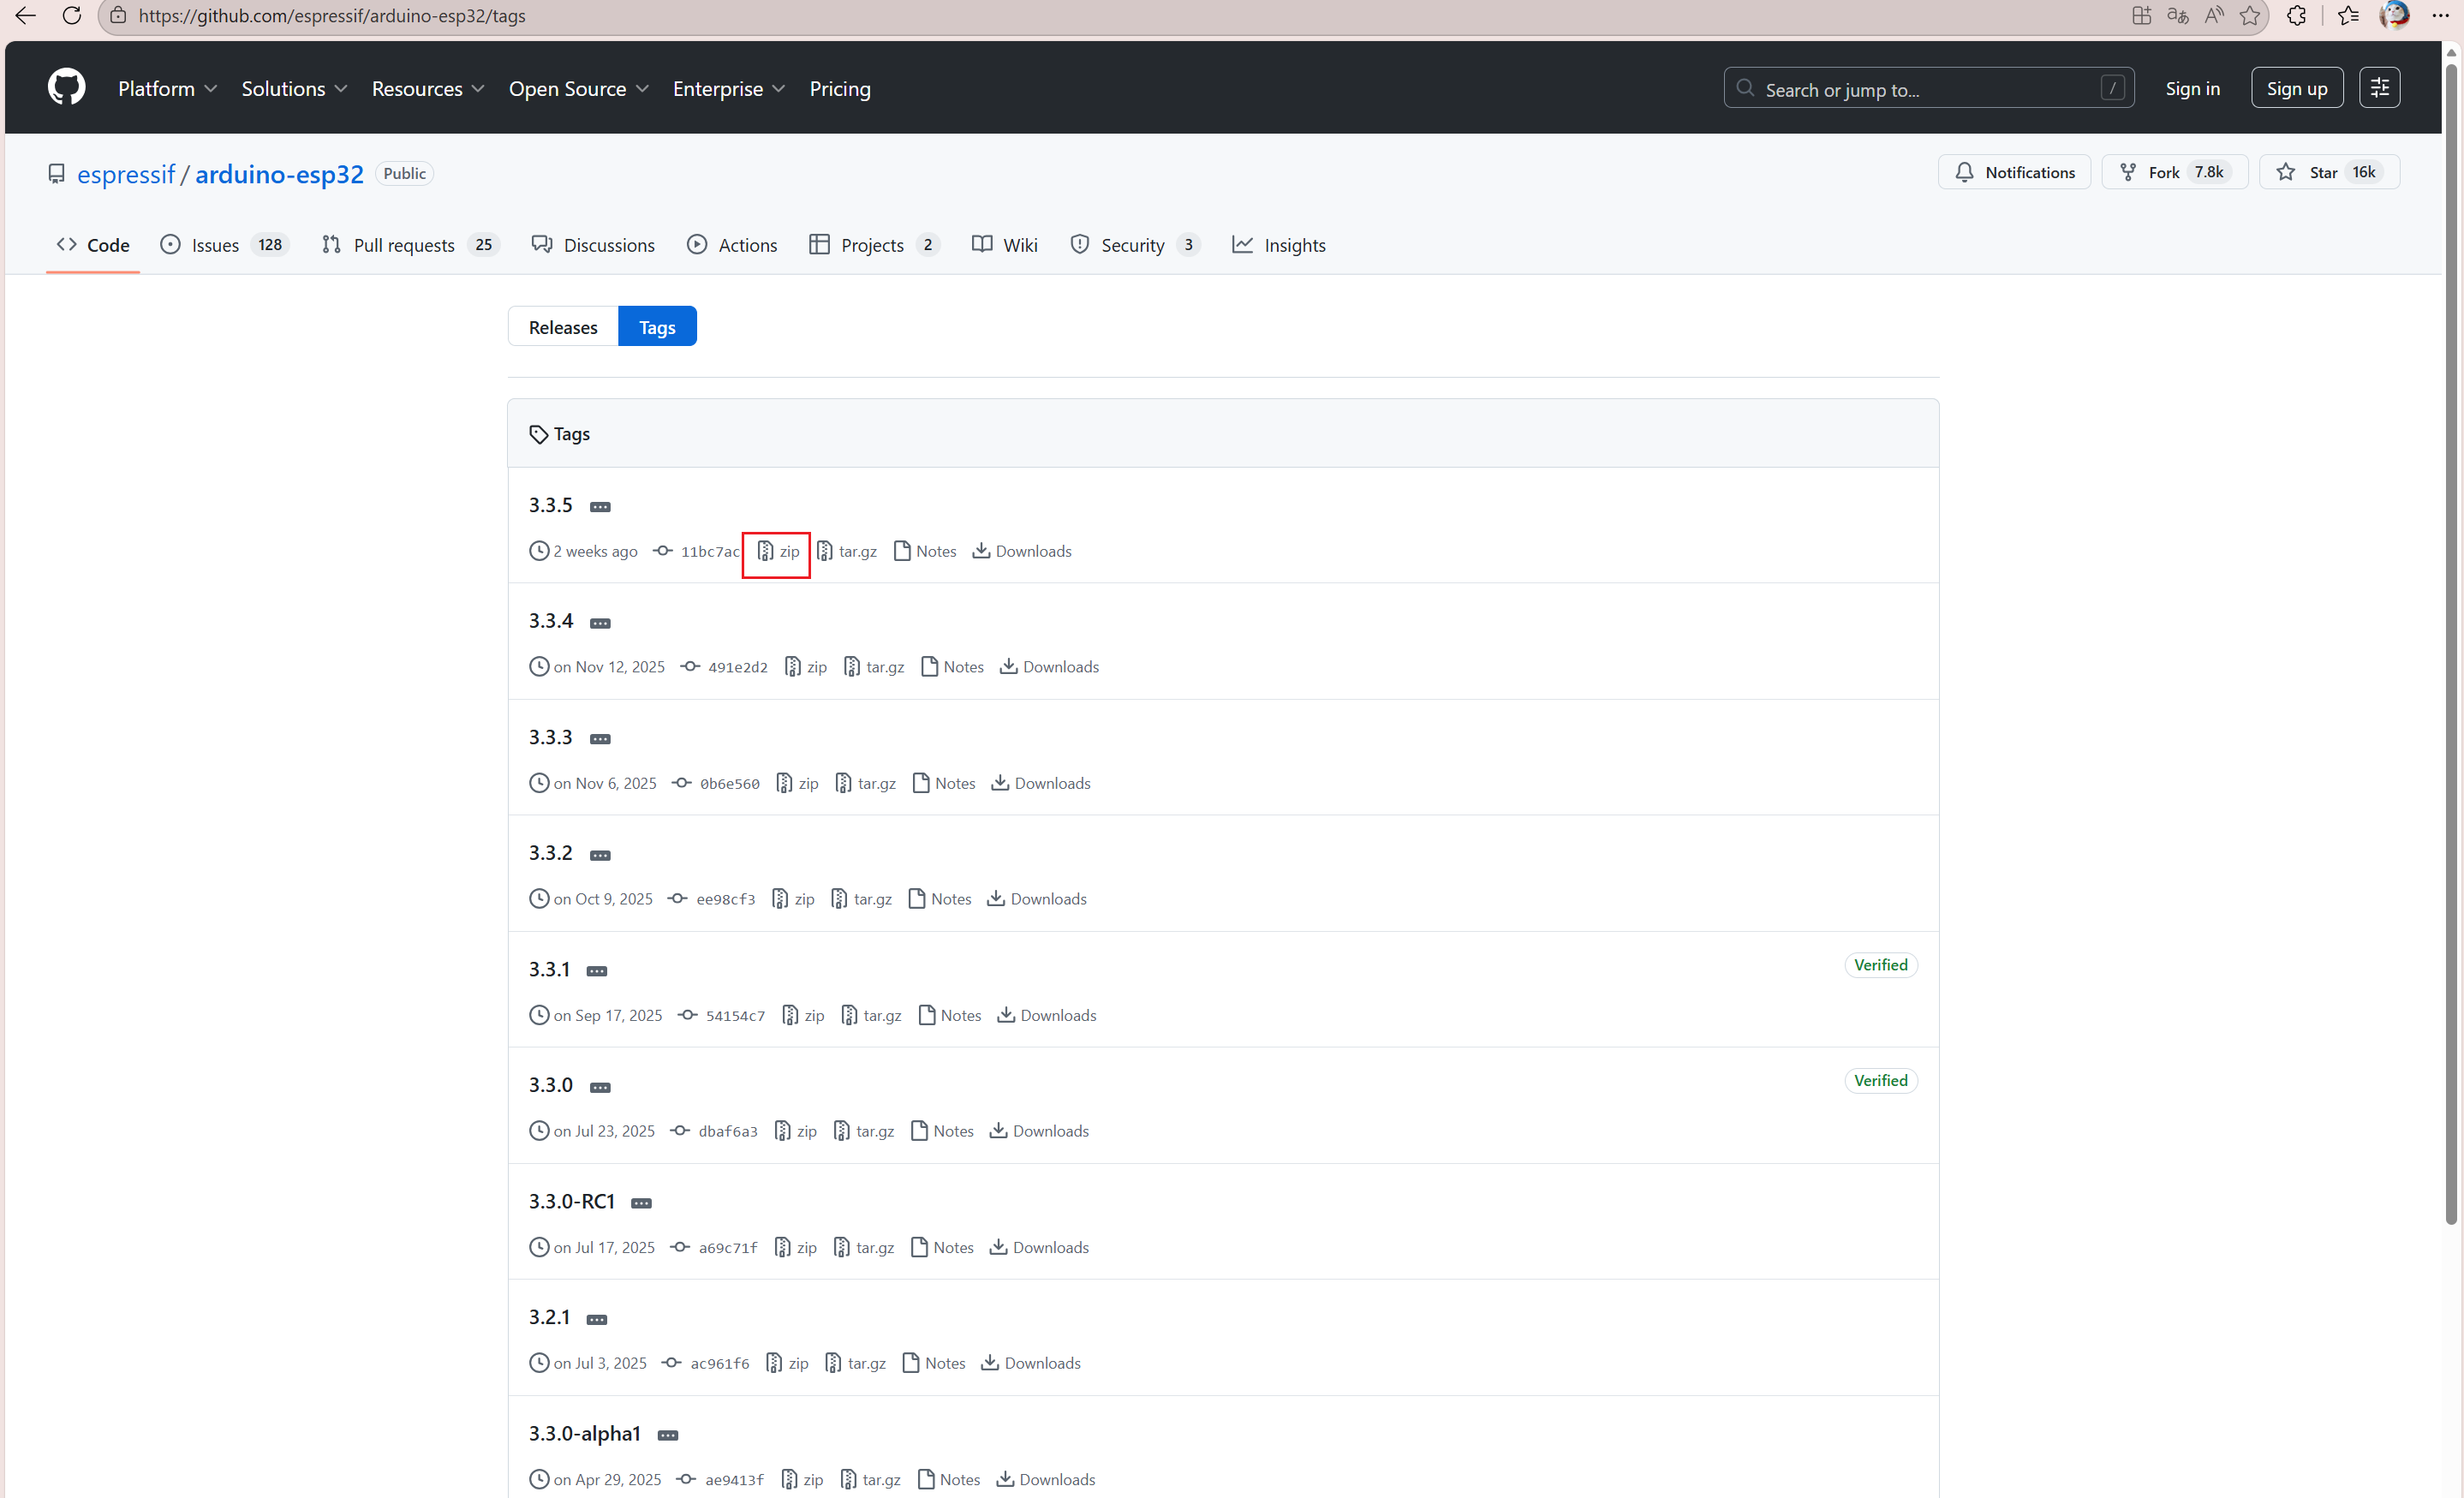Expand the ellipsis details for tag 3.3.0-RC1
This screenshot has height=1498, width=2464.
(x=641, y=1203)
